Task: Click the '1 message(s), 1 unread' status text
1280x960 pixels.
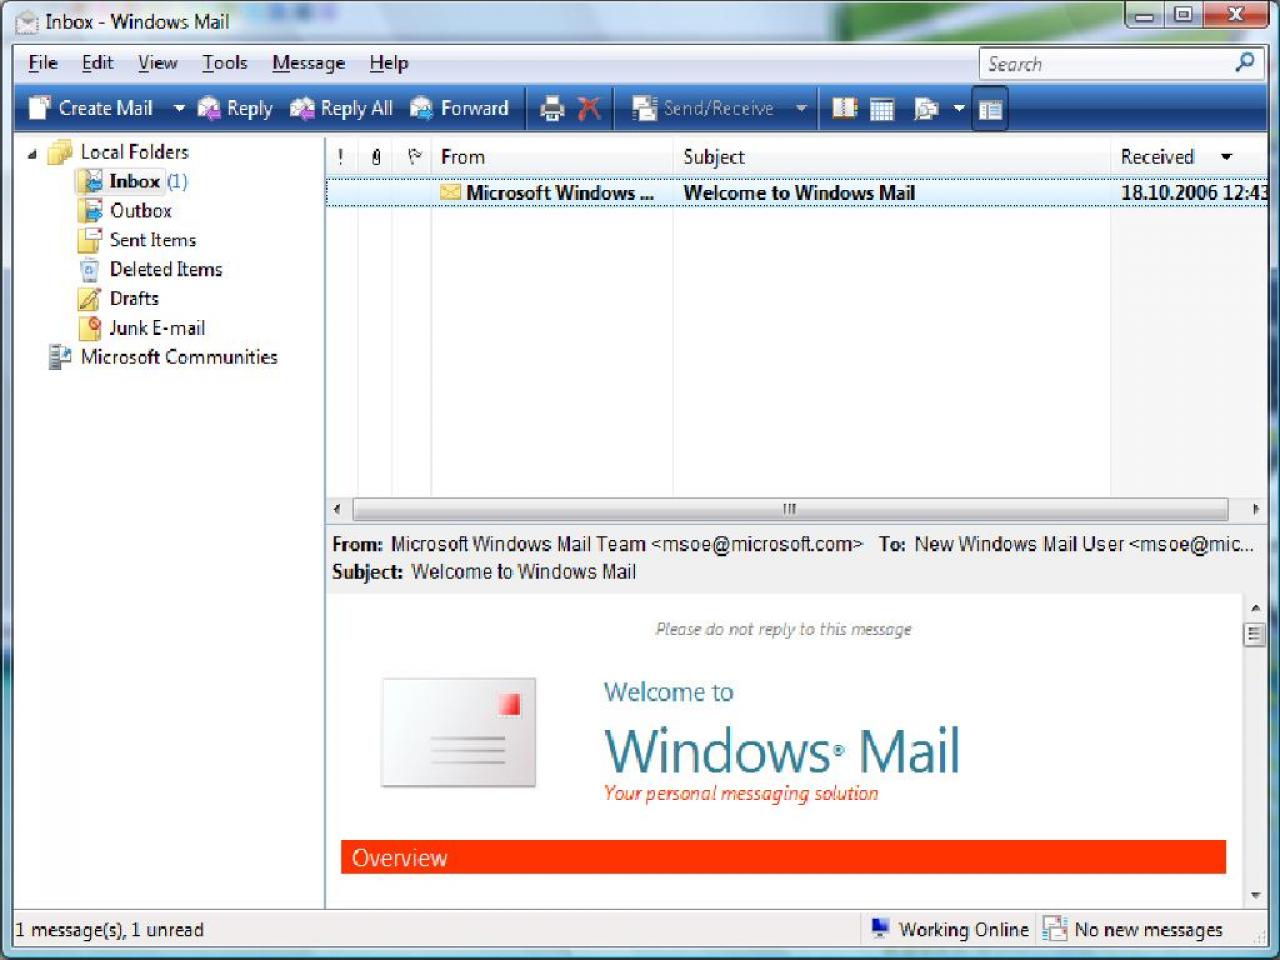Action: (x=110, y=930)
